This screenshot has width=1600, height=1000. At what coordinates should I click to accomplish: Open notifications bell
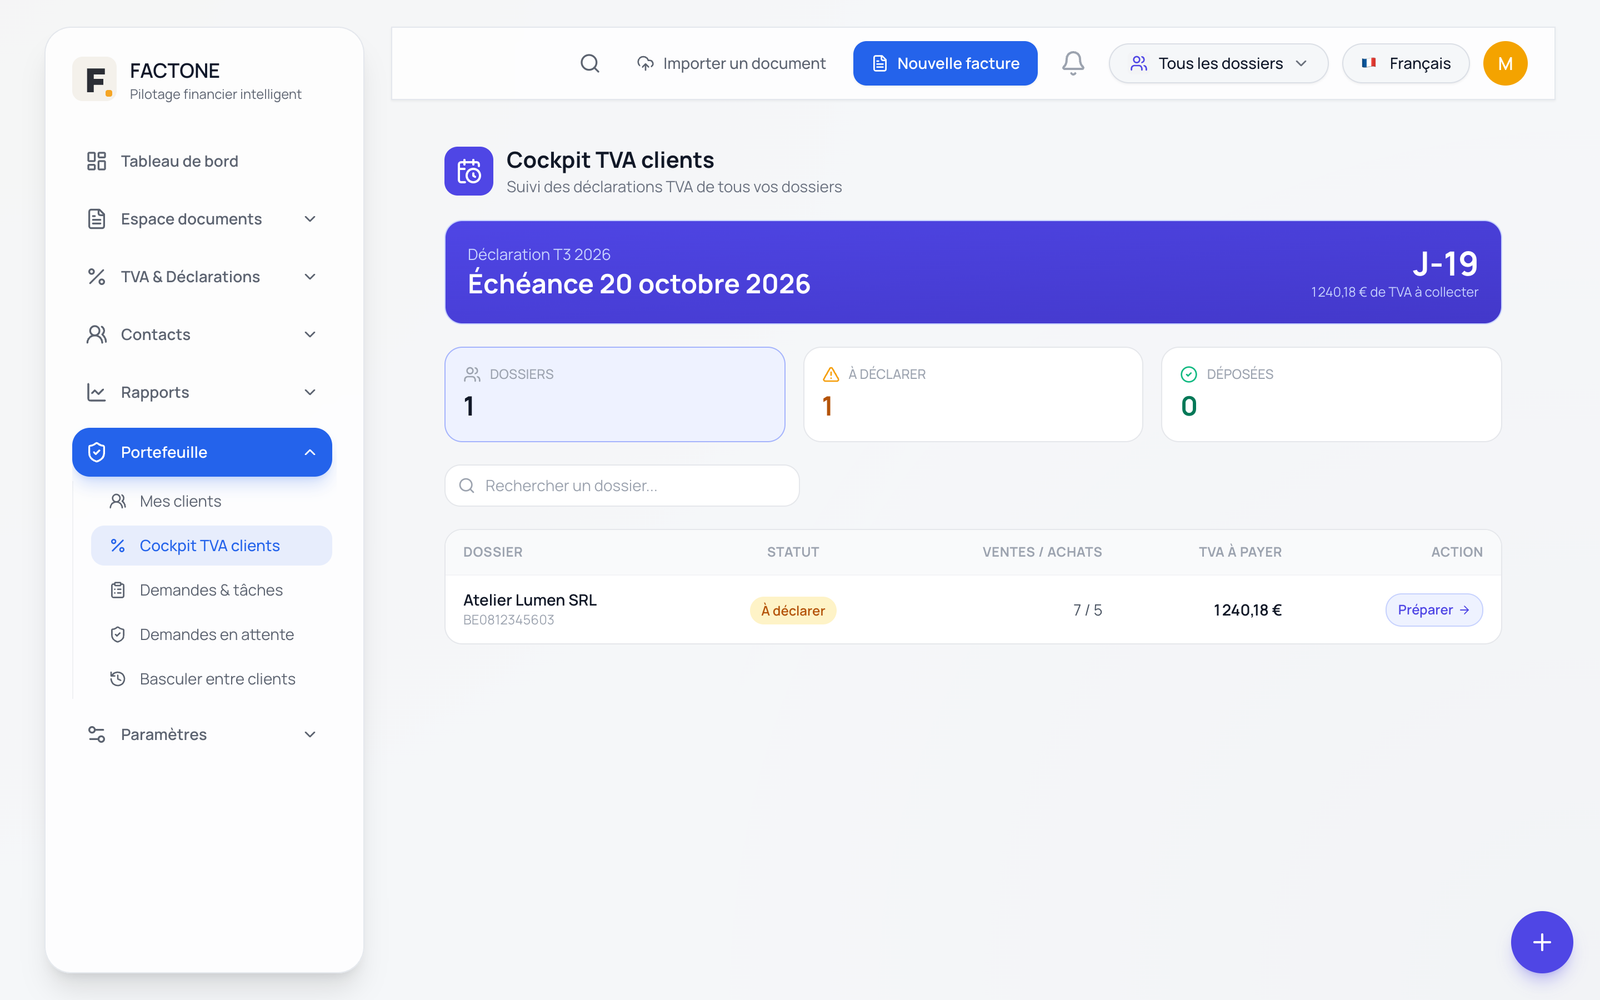[x=1073, y=63]
